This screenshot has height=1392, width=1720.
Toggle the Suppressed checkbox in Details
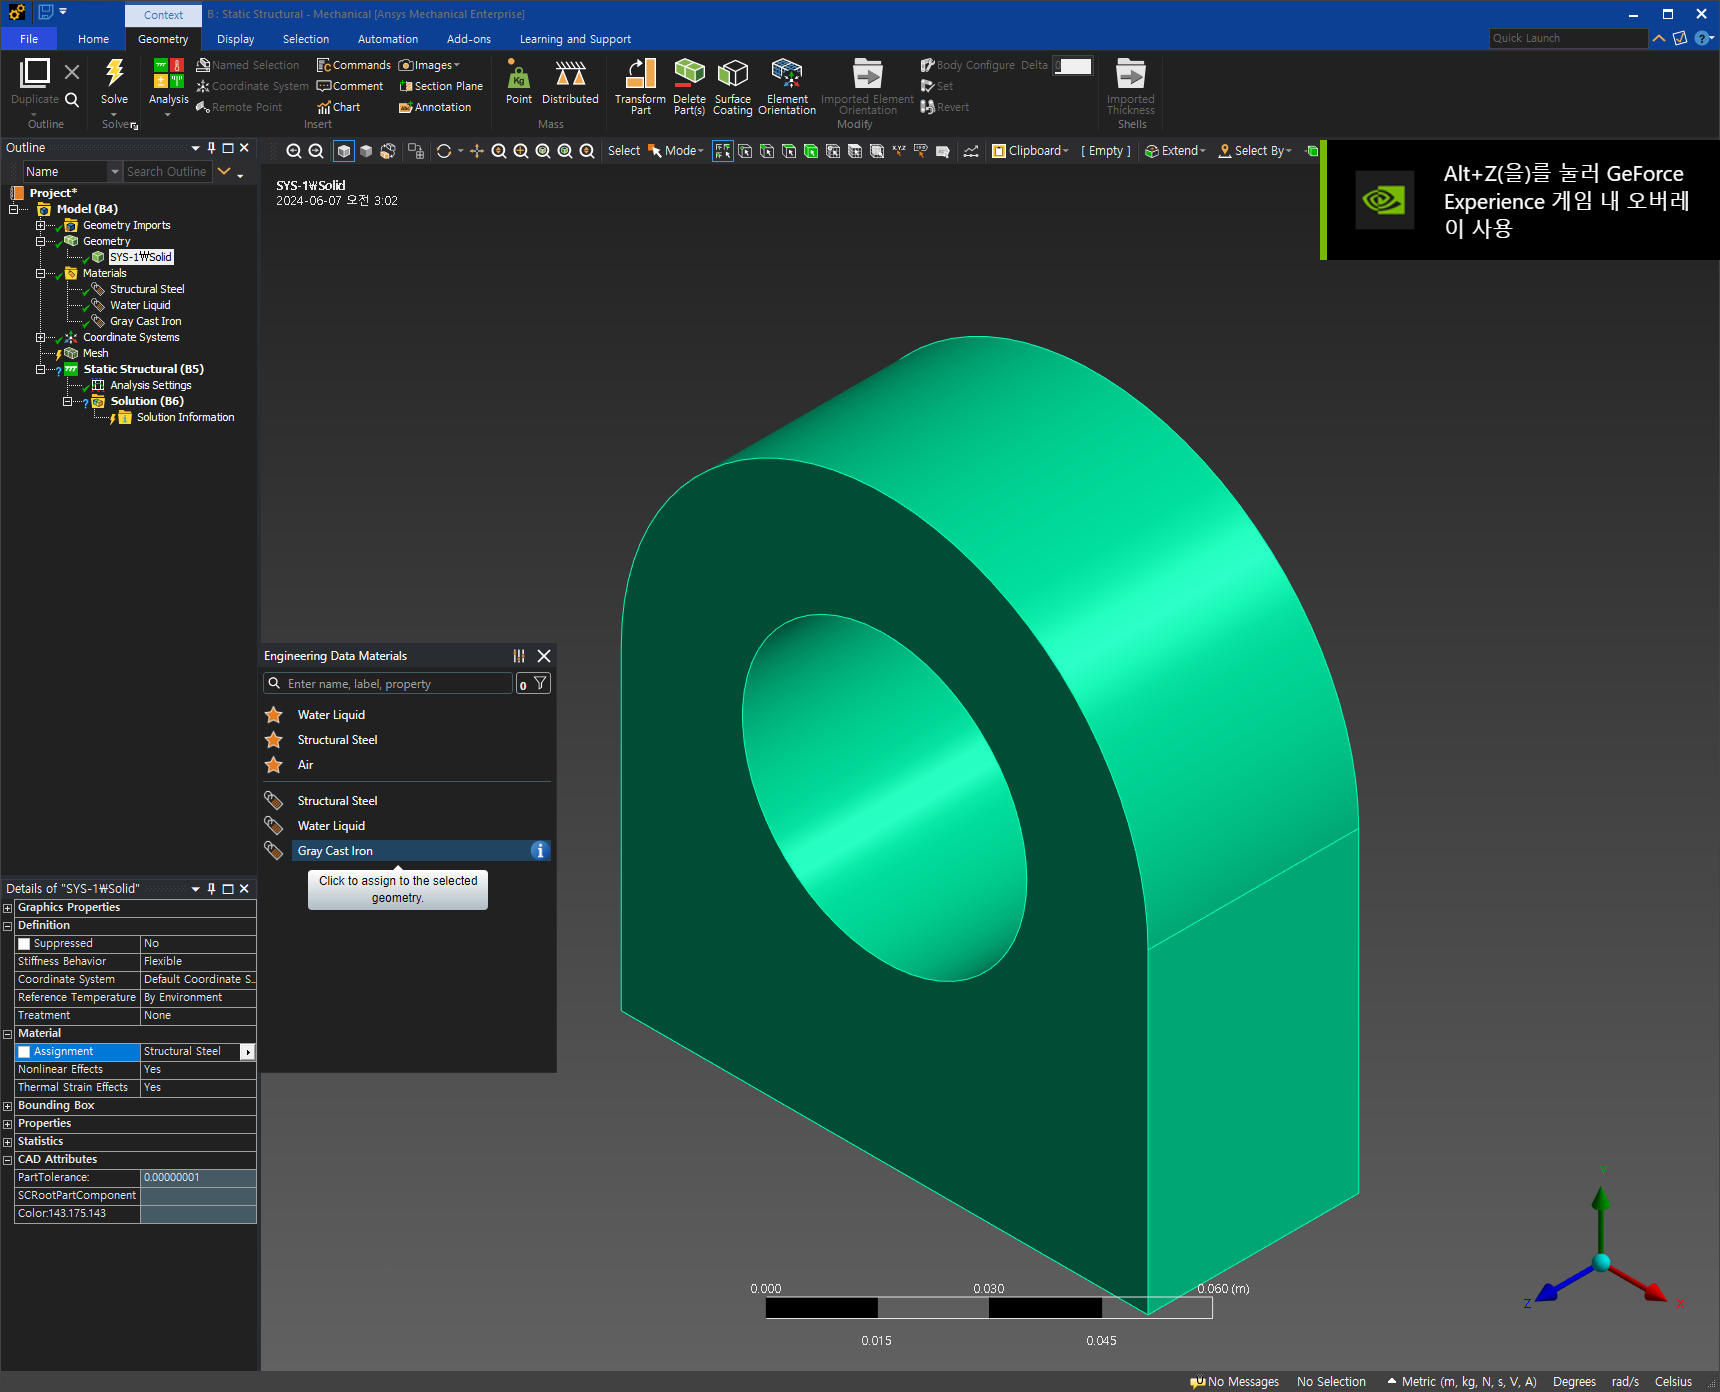click(x=24, y=944)
